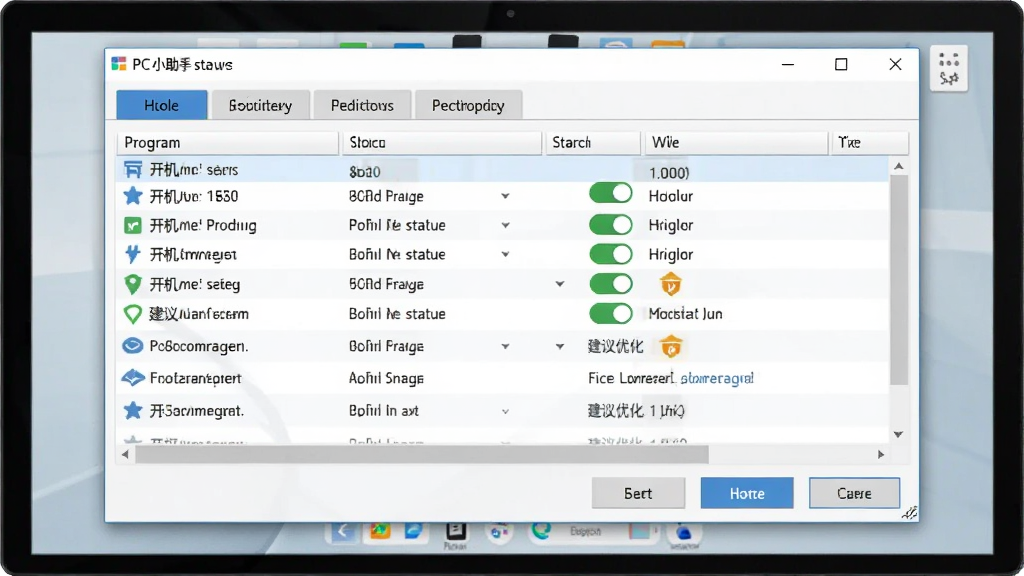The width and height of the screenshot is (1024, 576).
Task: Click the '1.000)' value in the selected row
Action: click(669, 172)
